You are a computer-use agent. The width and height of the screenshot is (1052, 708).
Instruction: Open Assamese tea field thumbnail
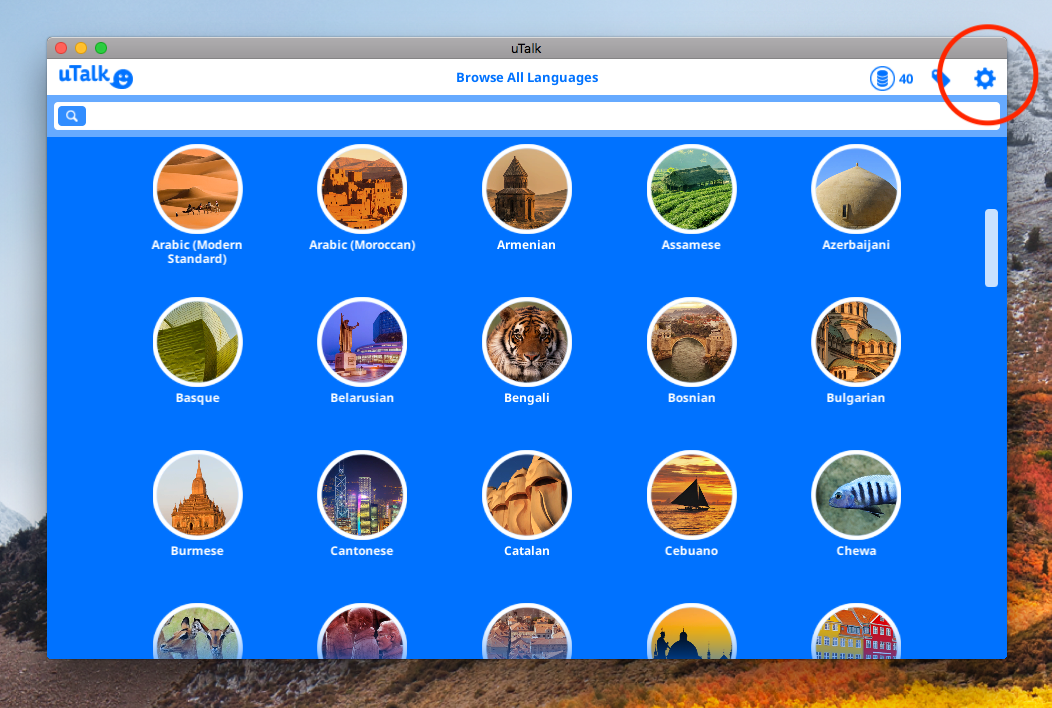coord(691,189)
